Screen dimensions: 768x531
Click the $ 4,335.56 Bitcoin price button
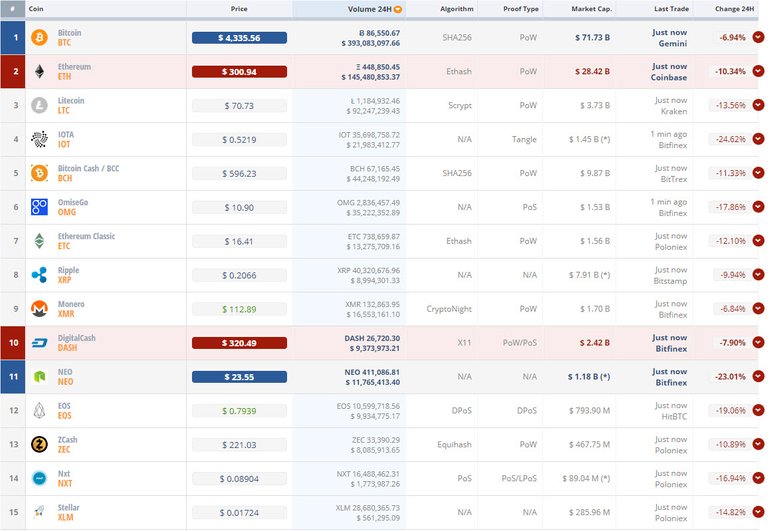(x=239, y=38)
